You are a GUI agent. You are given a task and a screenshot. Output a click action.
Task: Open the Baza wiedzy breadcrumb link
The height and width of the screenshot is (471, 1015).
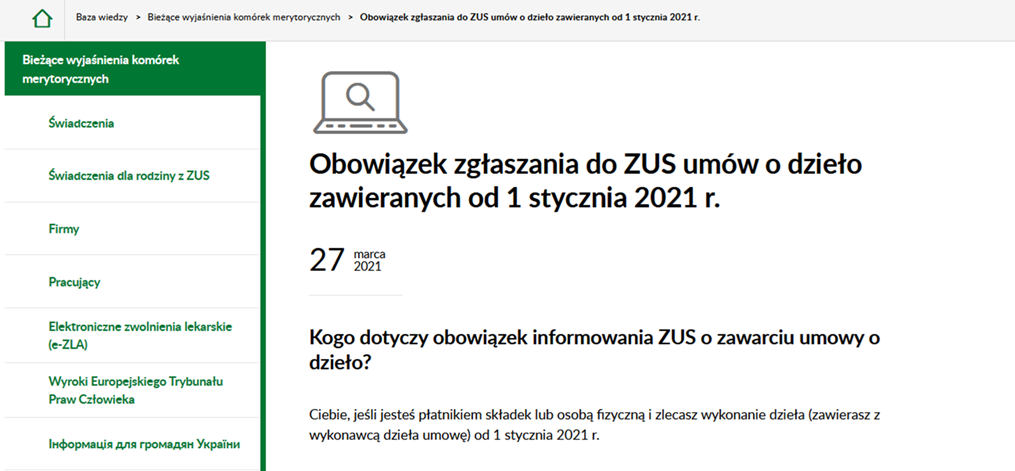click(103, 19)
